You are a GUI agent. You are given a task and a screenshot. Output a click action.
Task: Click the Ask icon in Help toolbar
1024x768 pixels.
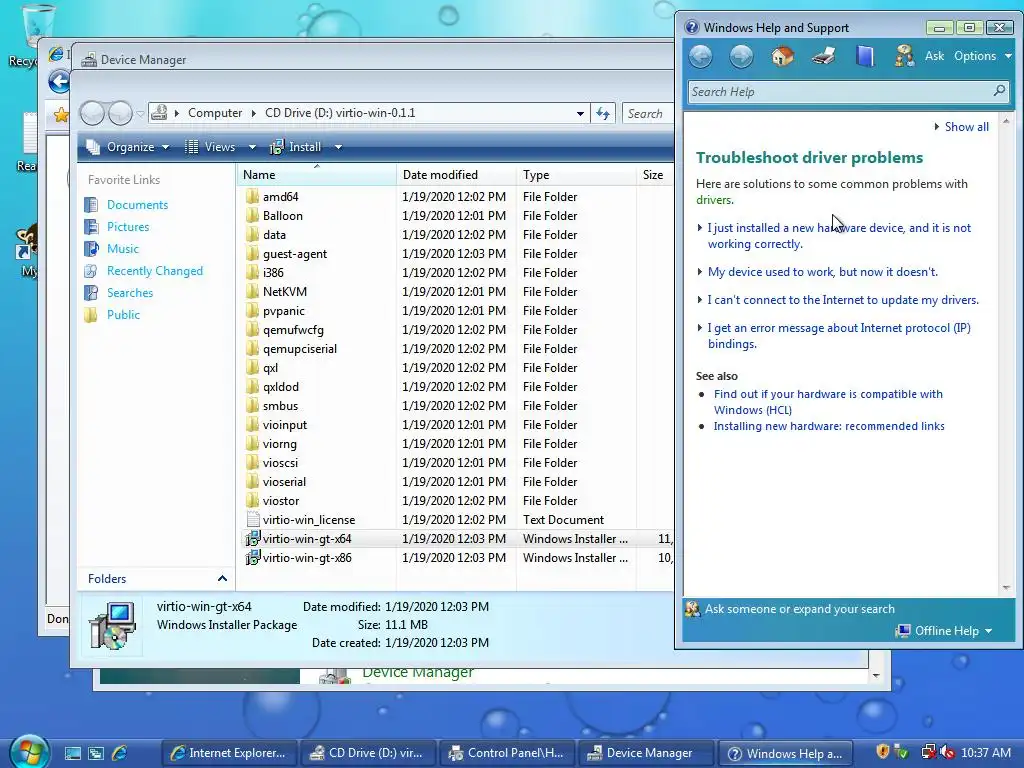click(x=904, y=56)
